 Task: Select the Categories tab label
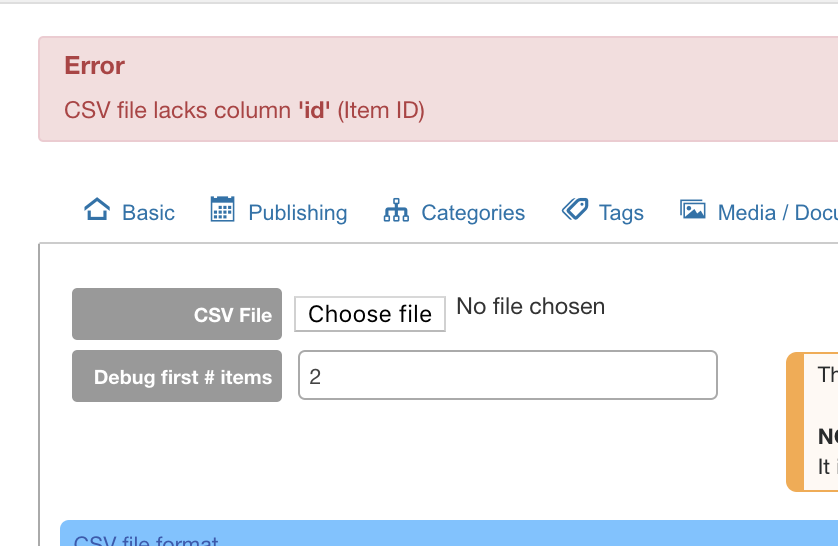[473, 213]
